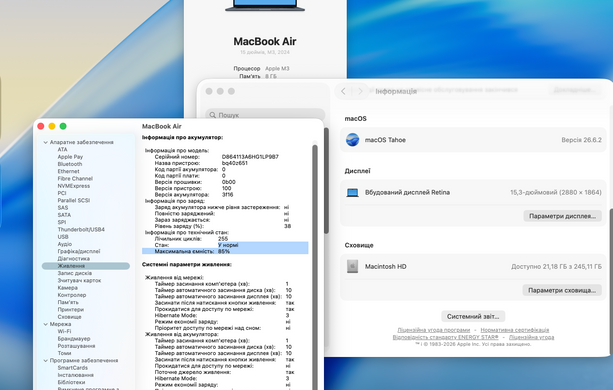
Task: Select Parallel SCSI in the sidebar
Action: (73, 200)
